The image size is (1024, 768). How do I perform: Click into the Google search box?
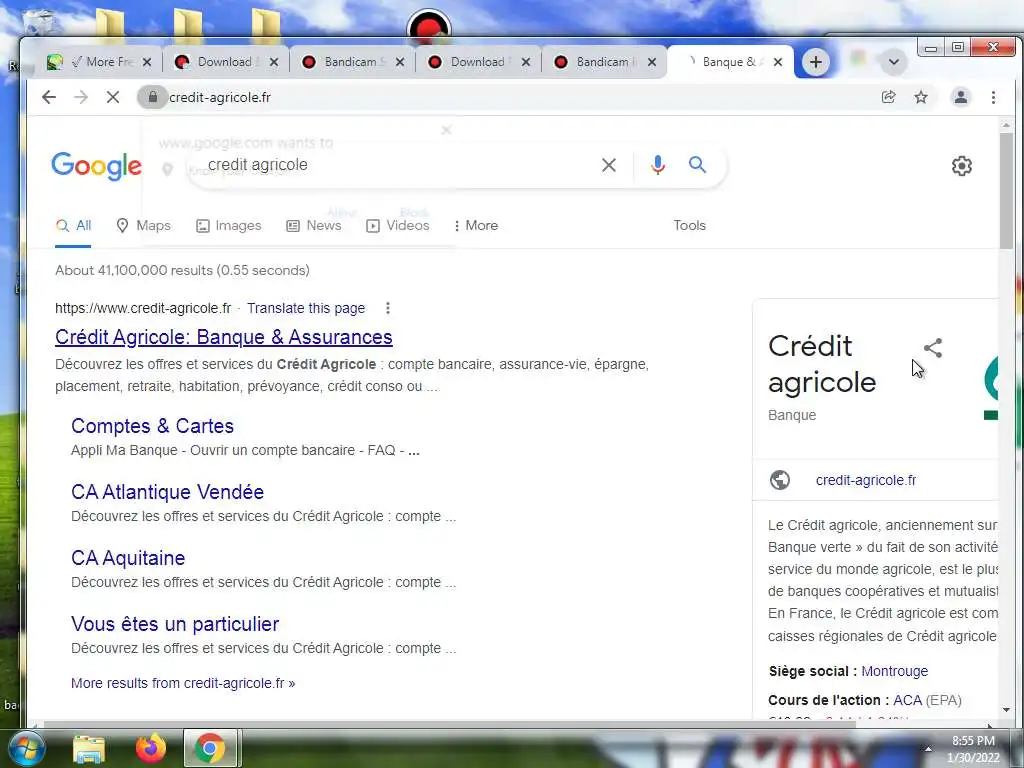(398, 165)
